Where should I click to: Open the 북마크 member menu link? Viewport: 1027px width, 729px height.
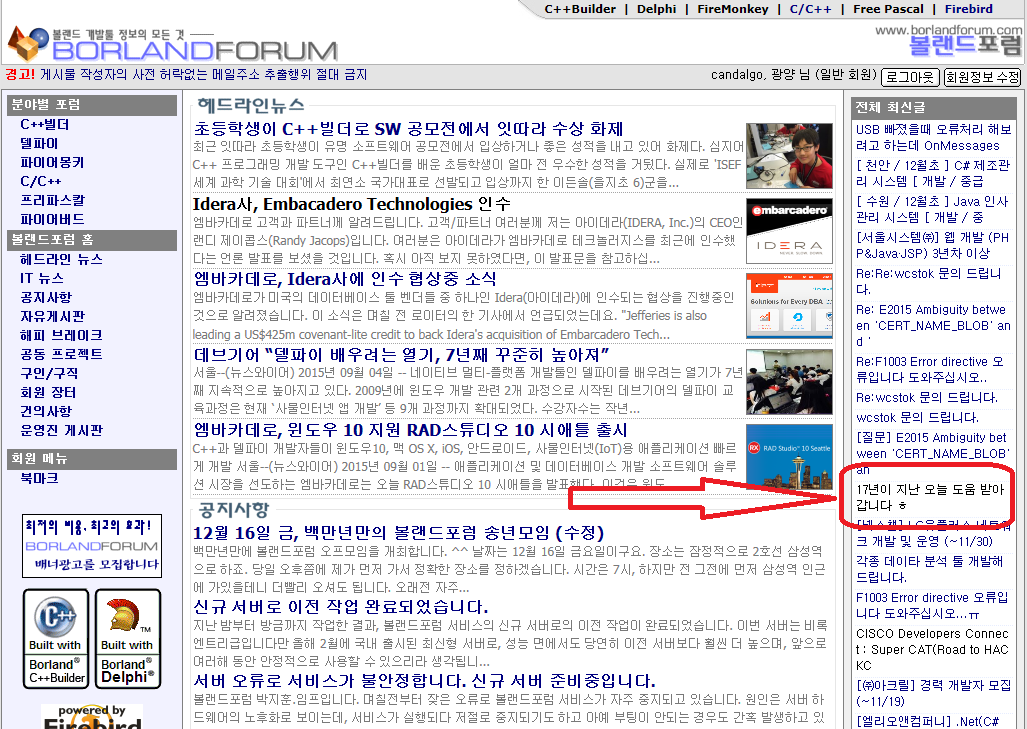click(39, 478)
